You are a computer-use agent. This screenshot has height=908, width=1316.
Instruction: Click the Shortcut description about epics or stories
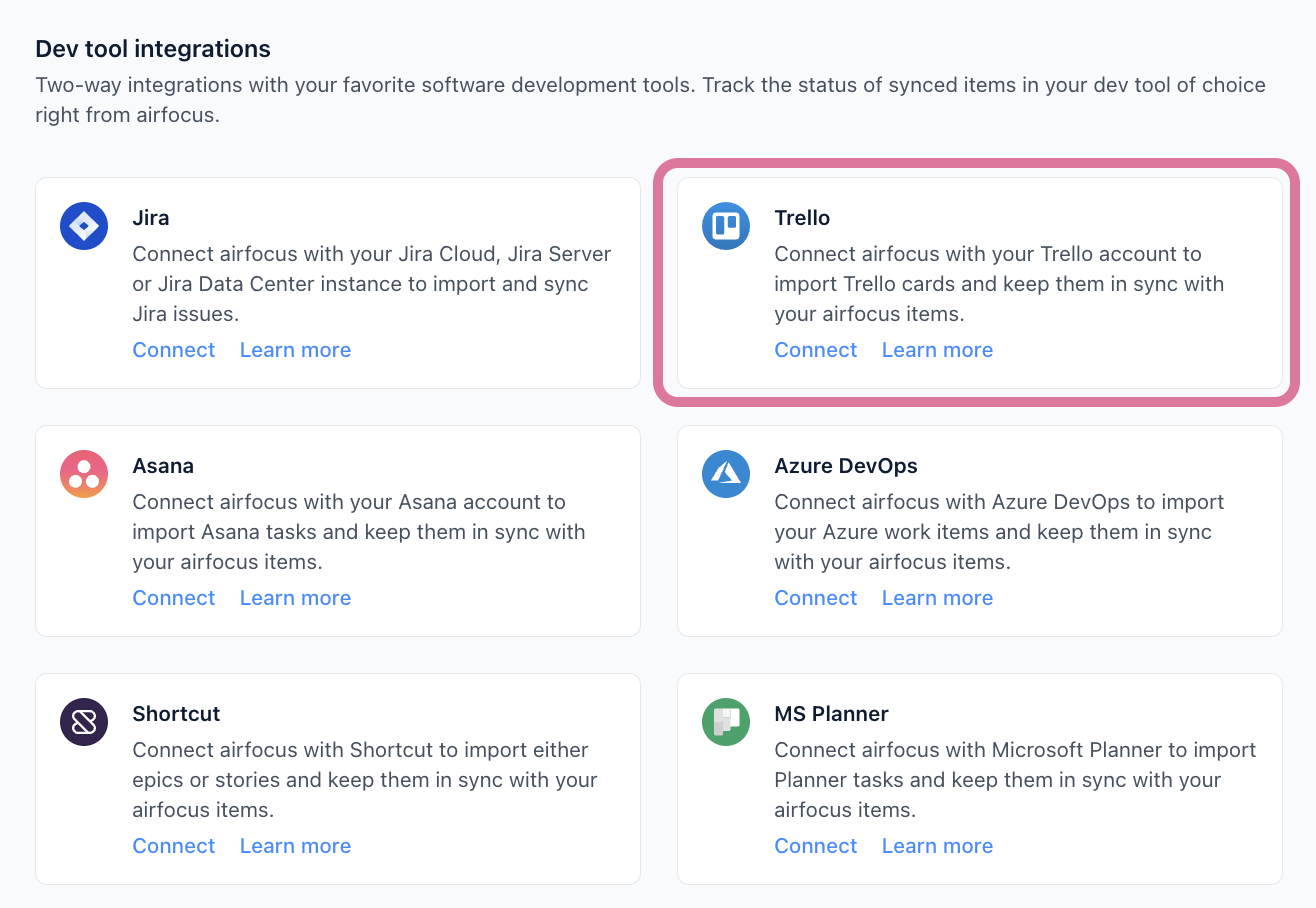point(365,780)
